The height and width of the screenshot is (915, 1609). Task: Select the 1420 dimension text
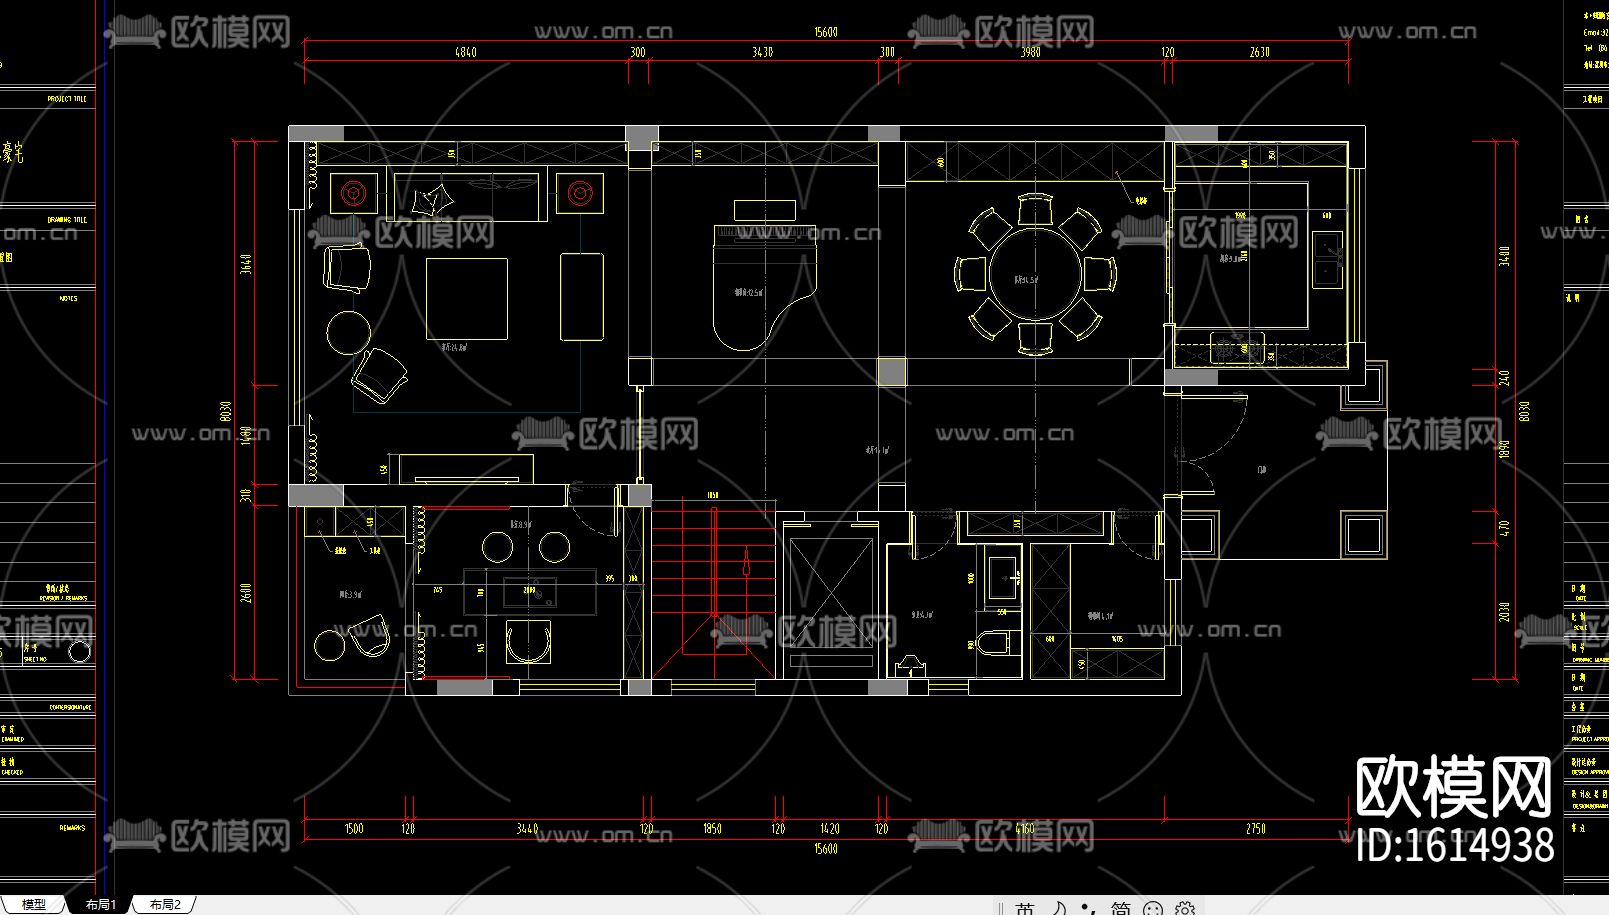pyautogui.click(x=829, y=829)
